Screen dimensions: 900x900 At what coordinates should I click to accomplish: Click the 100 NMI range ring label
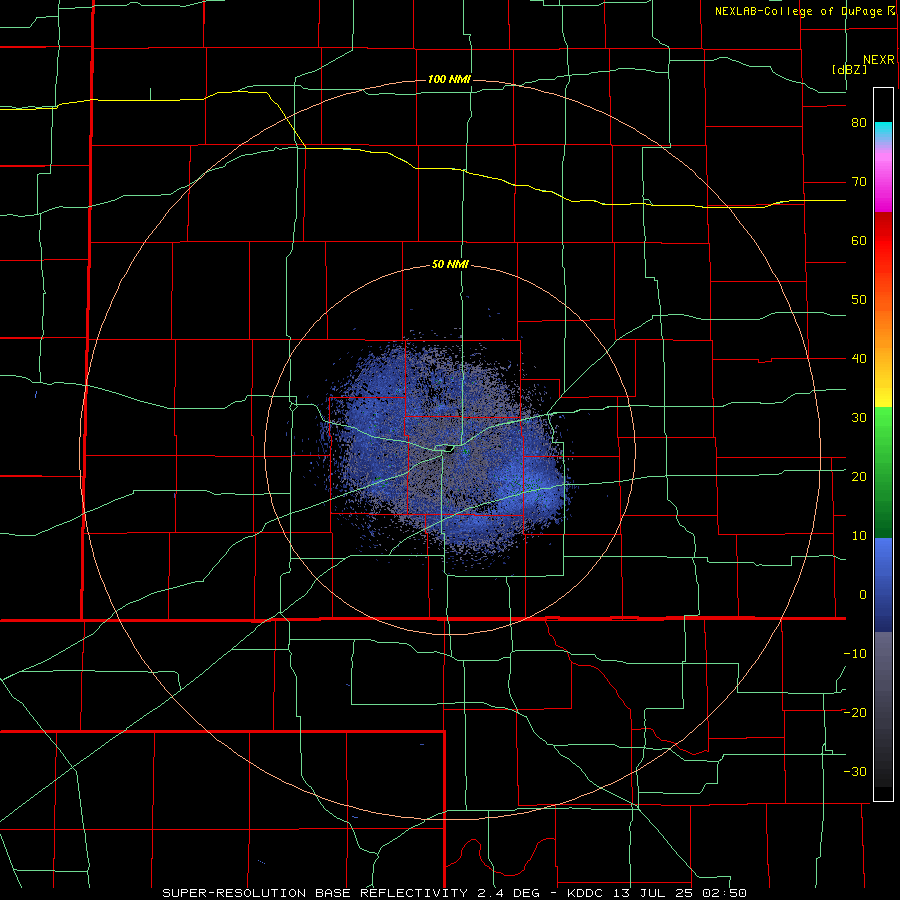tap(449, 79)
